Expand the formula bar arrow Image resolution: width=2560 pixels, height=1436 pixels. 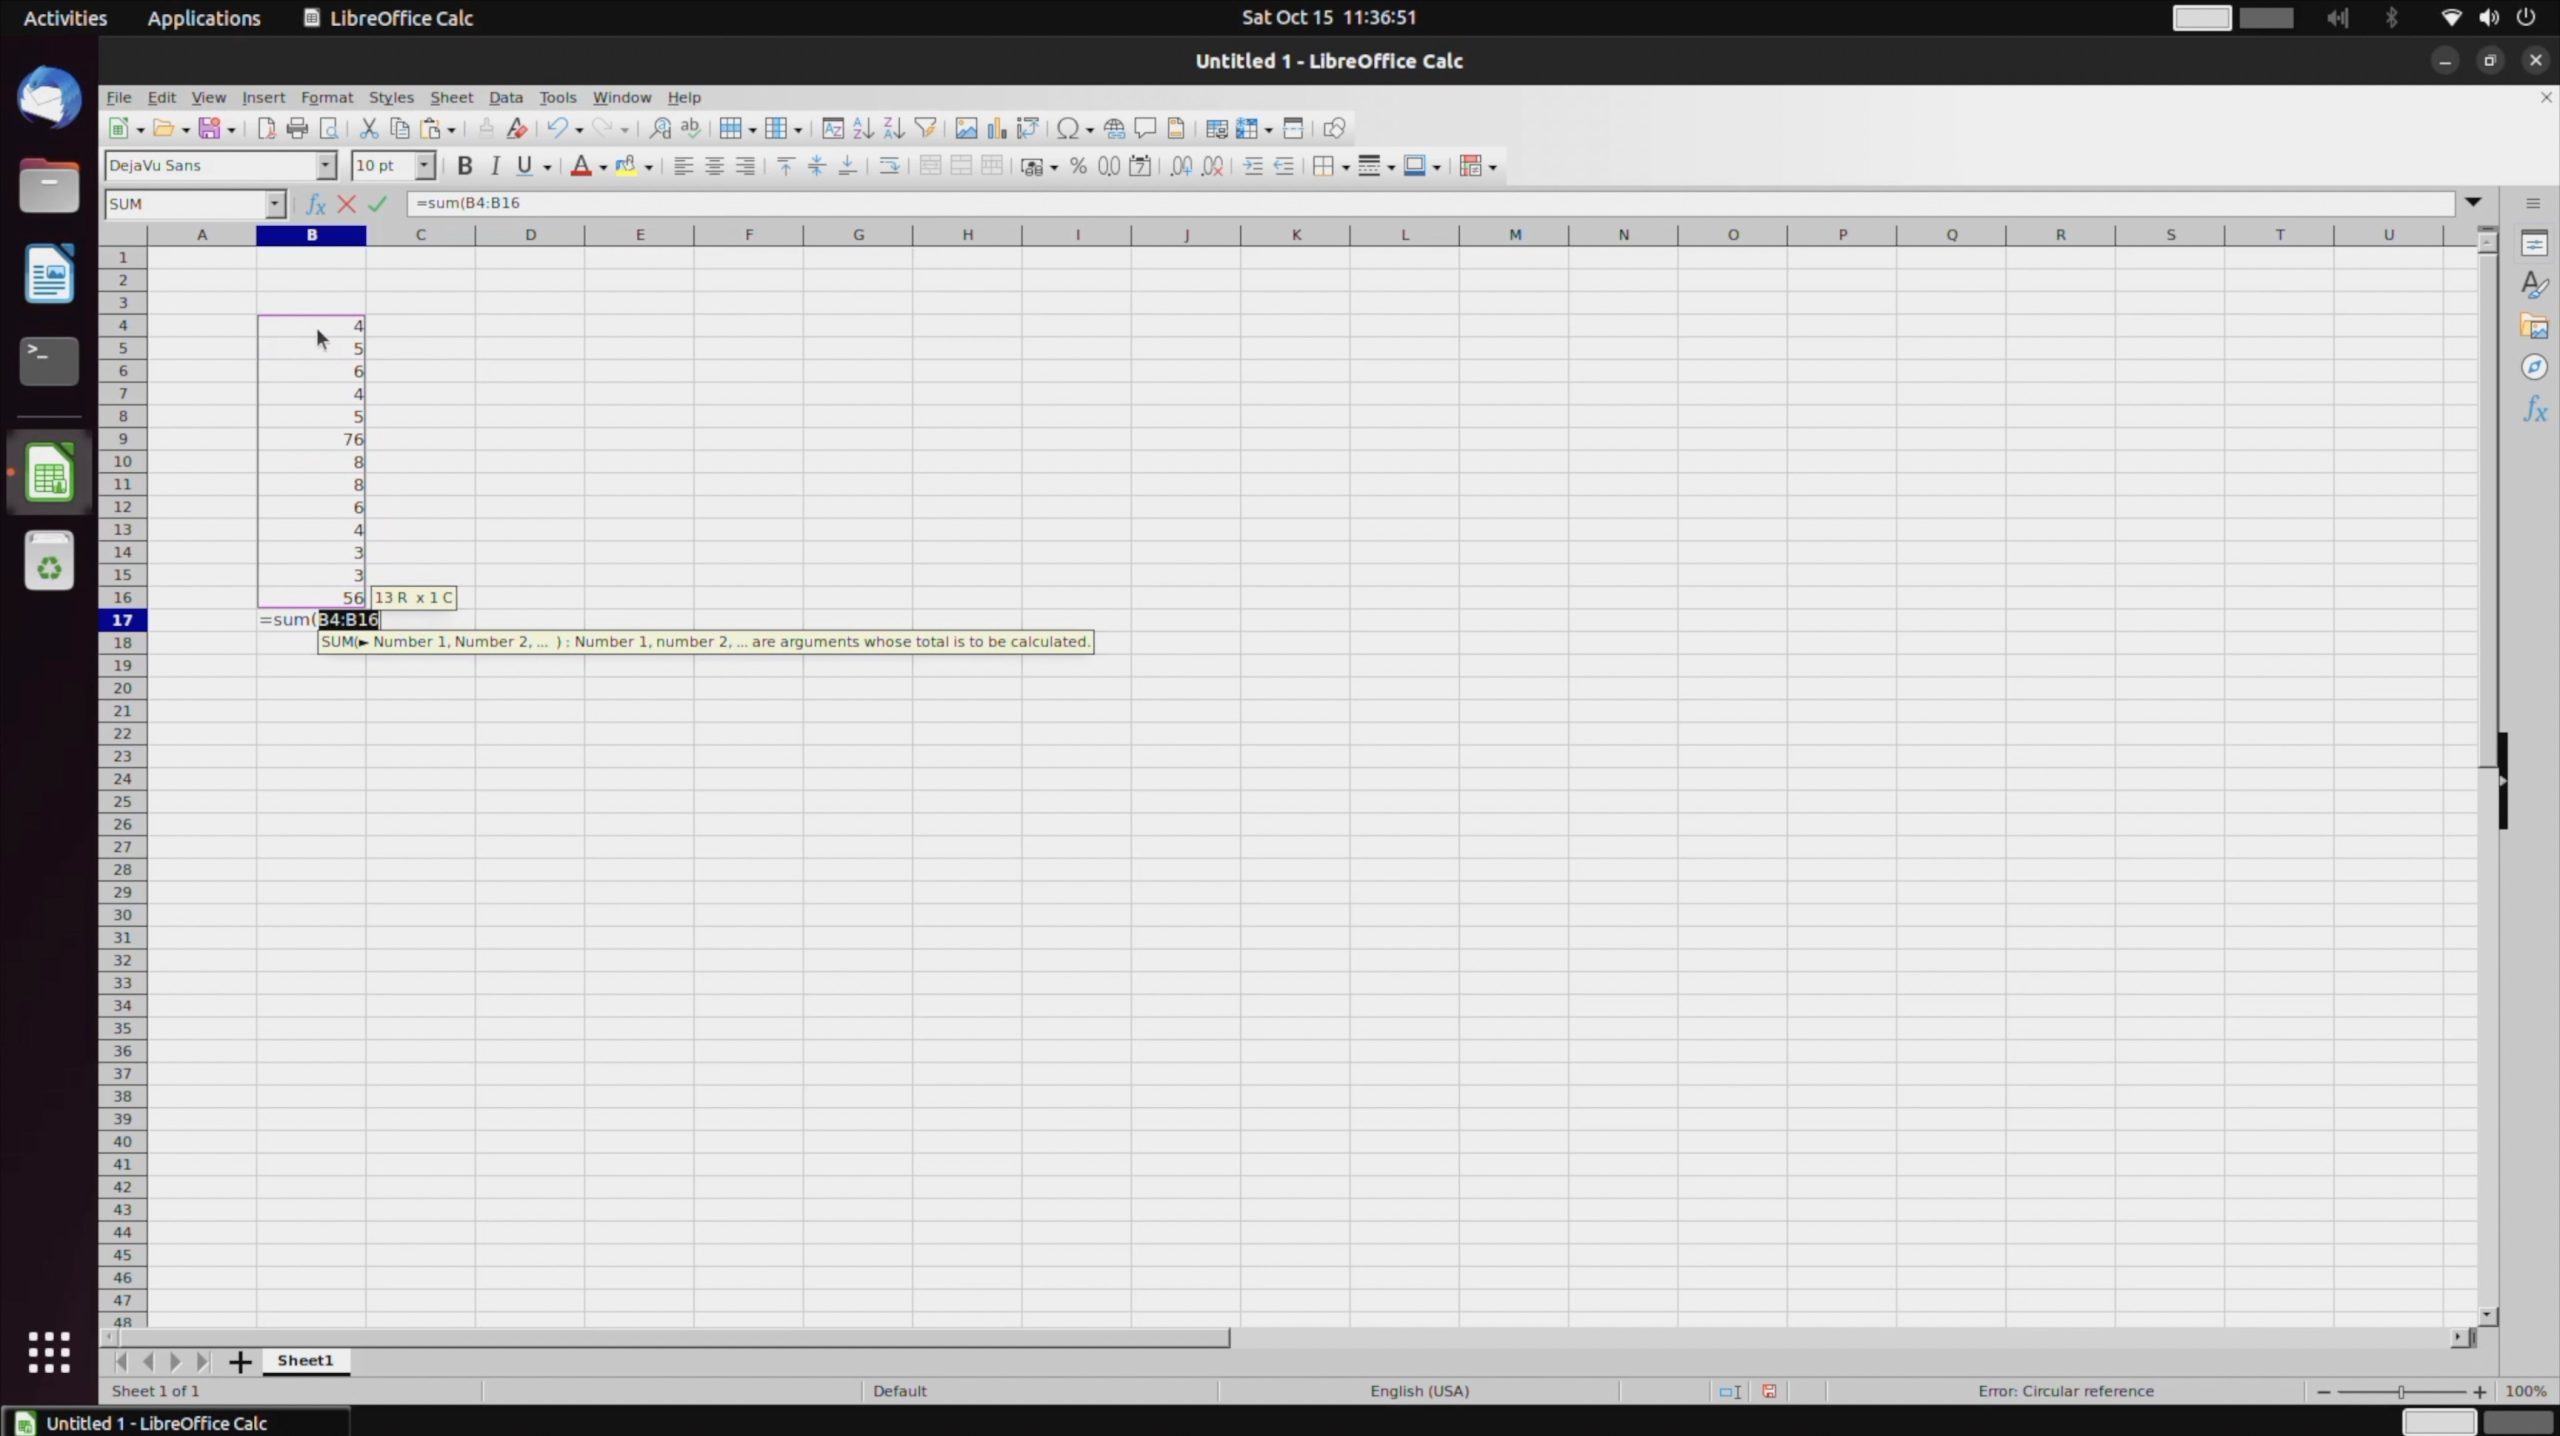[2473, 203]
